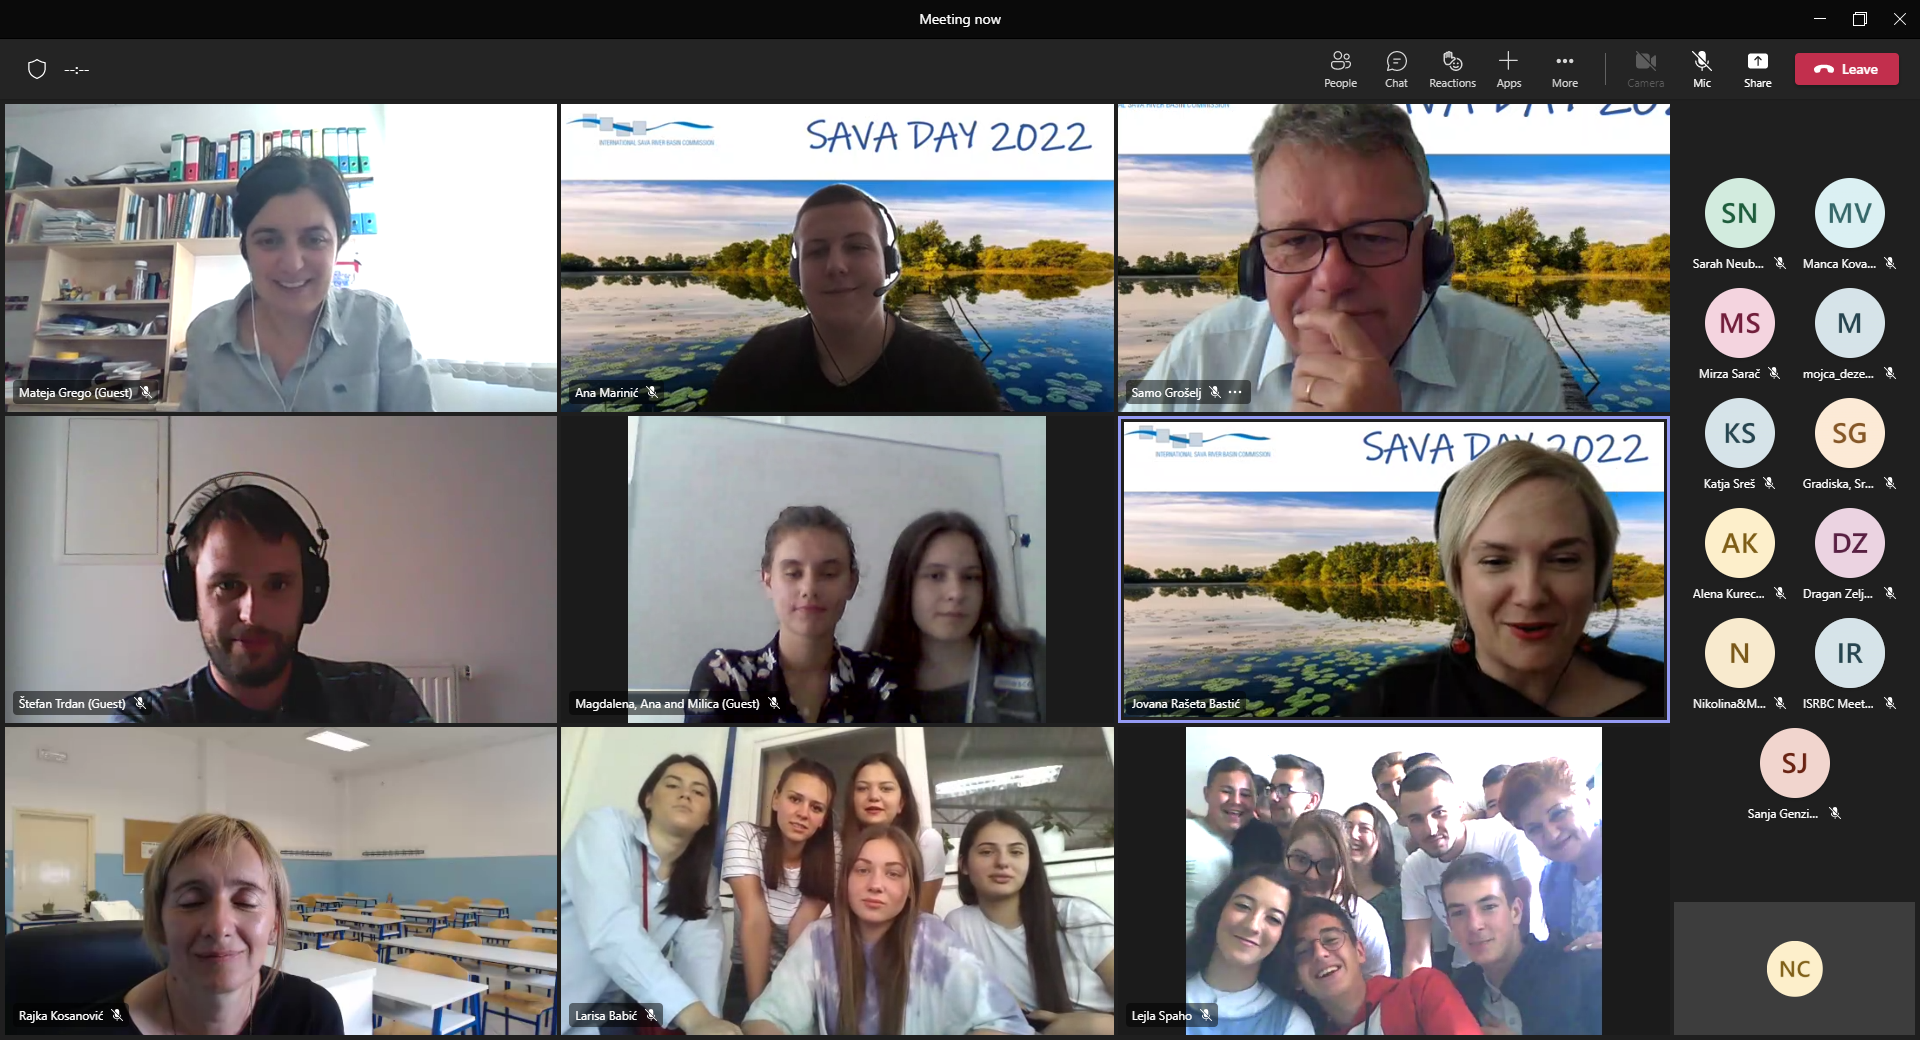Expand the More options menu
1920x1040 pixels.
coord(1564,69)
